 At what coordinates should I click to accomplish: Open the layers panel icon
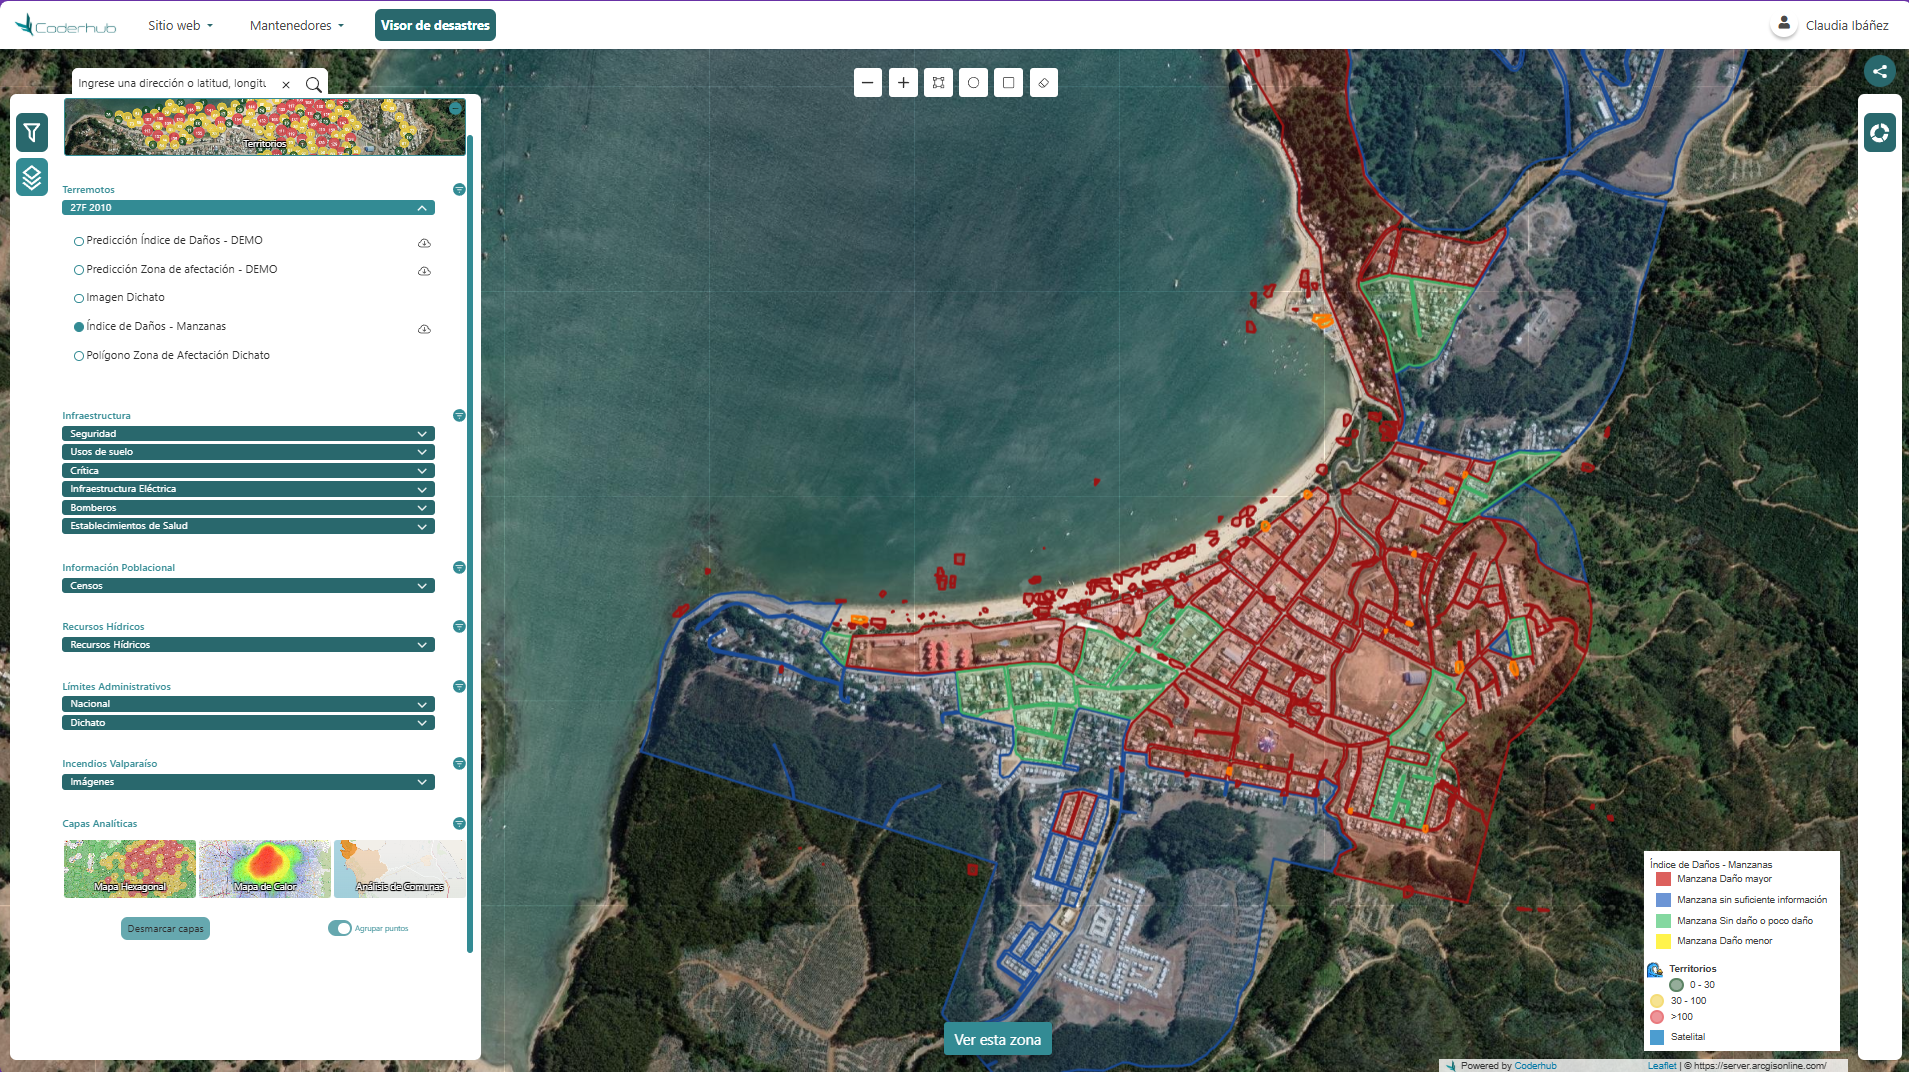point(32,177)
